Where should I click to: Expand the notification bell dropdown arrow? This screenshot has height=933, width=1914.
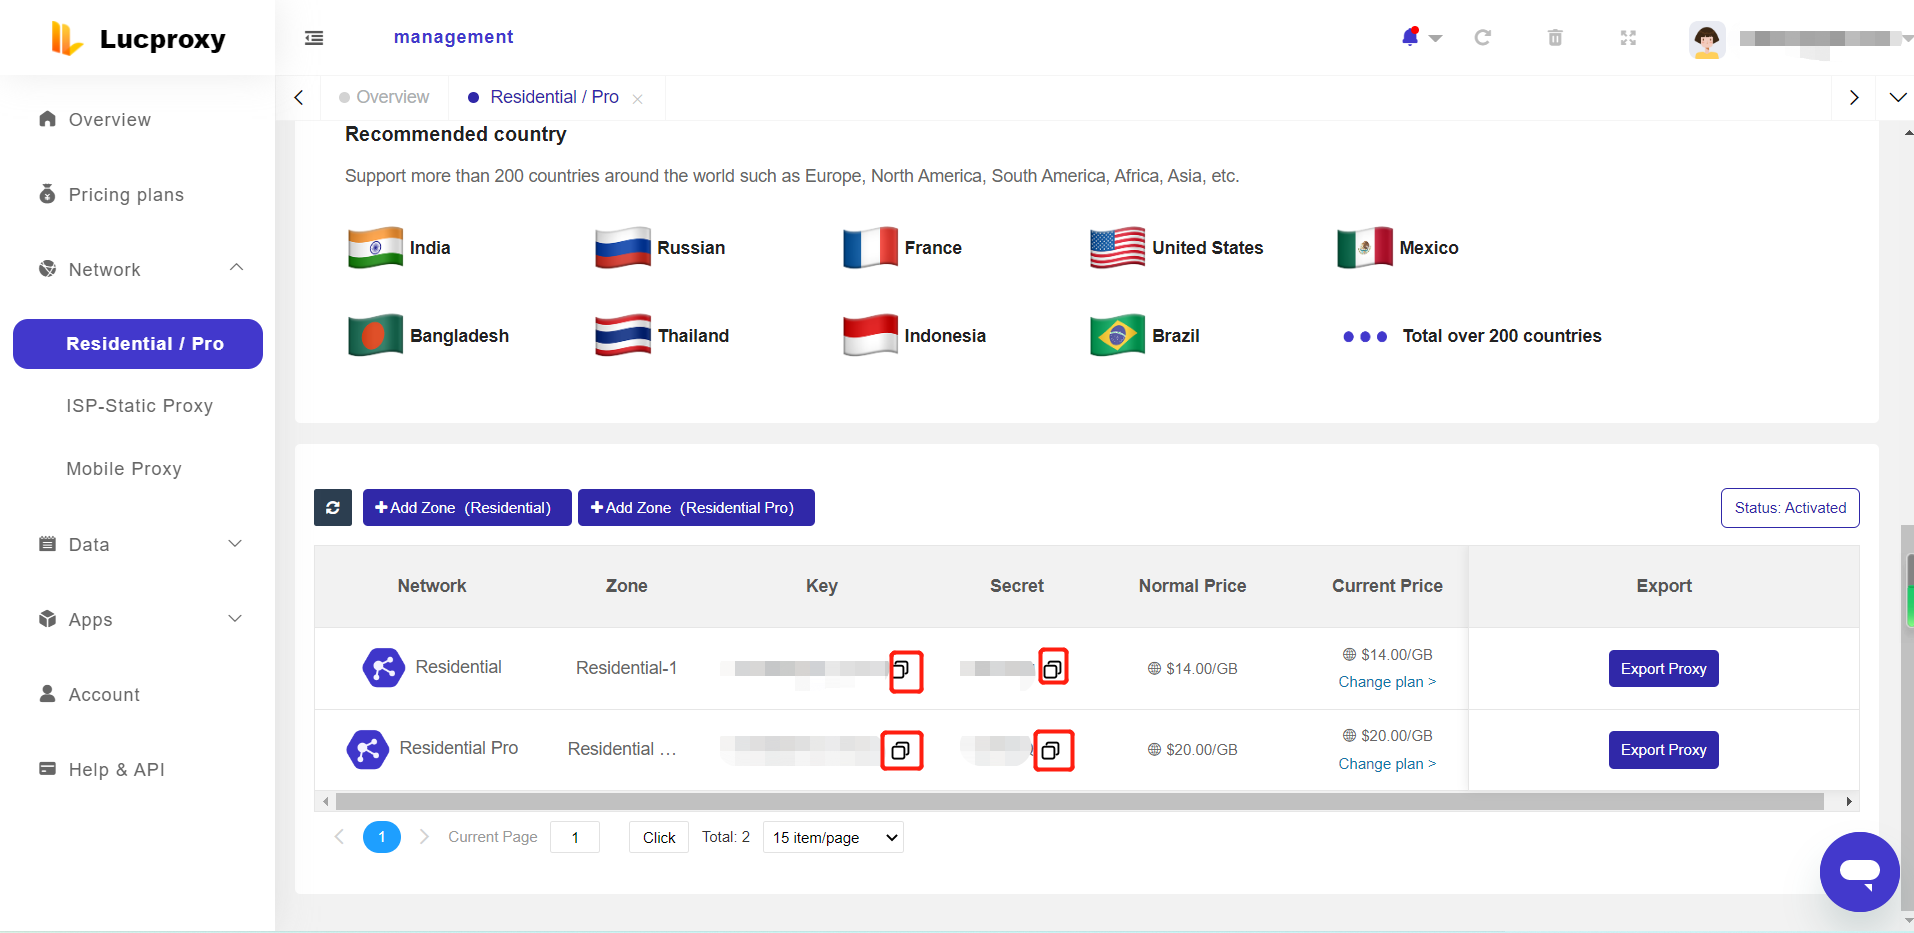click(1436, 38)
